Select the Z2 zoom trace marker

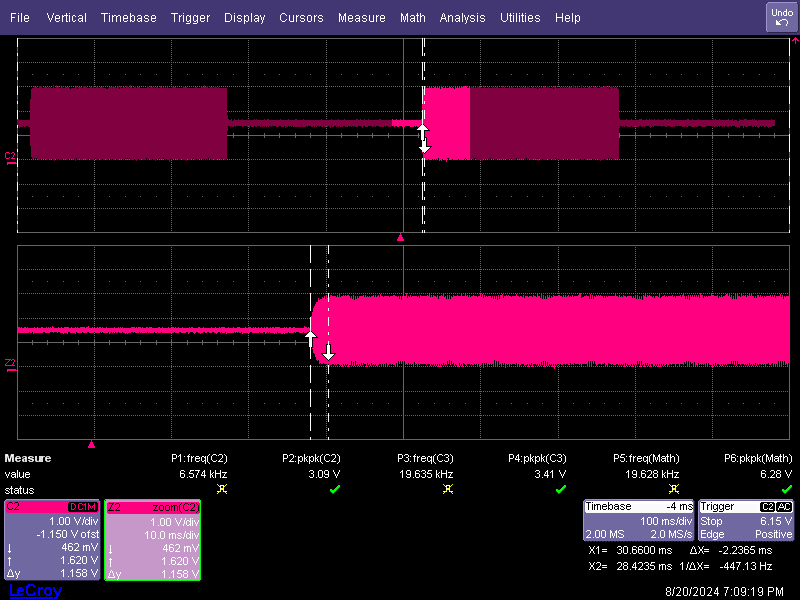11,362
